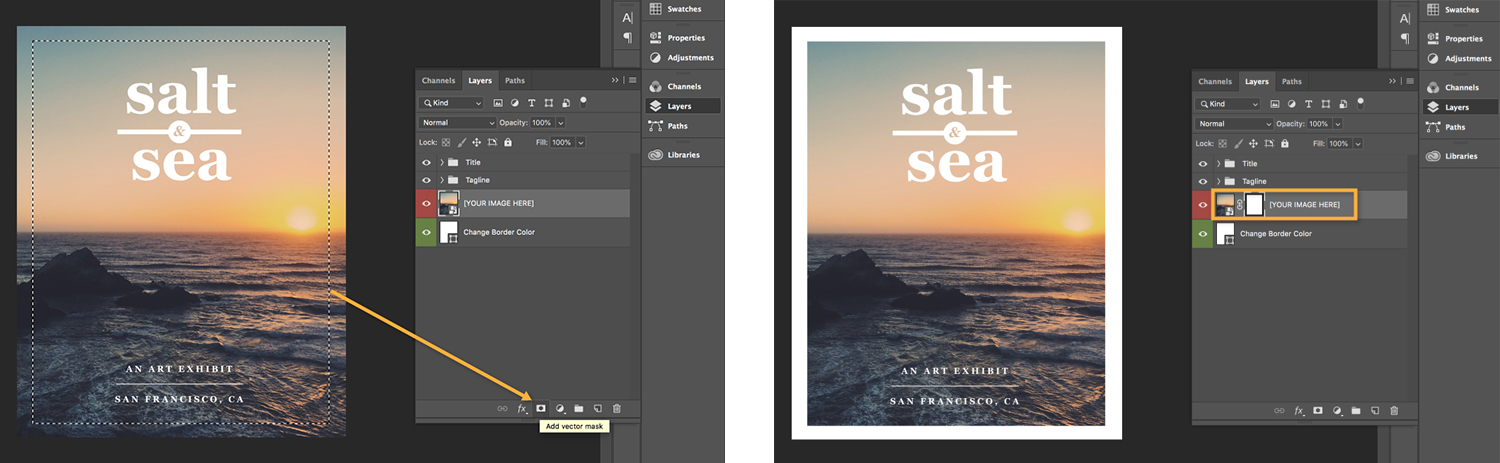Click the Add vector mask button under the tooltip arrow
This screenshot has width=1500, height=463.
[x=541, y=408]
